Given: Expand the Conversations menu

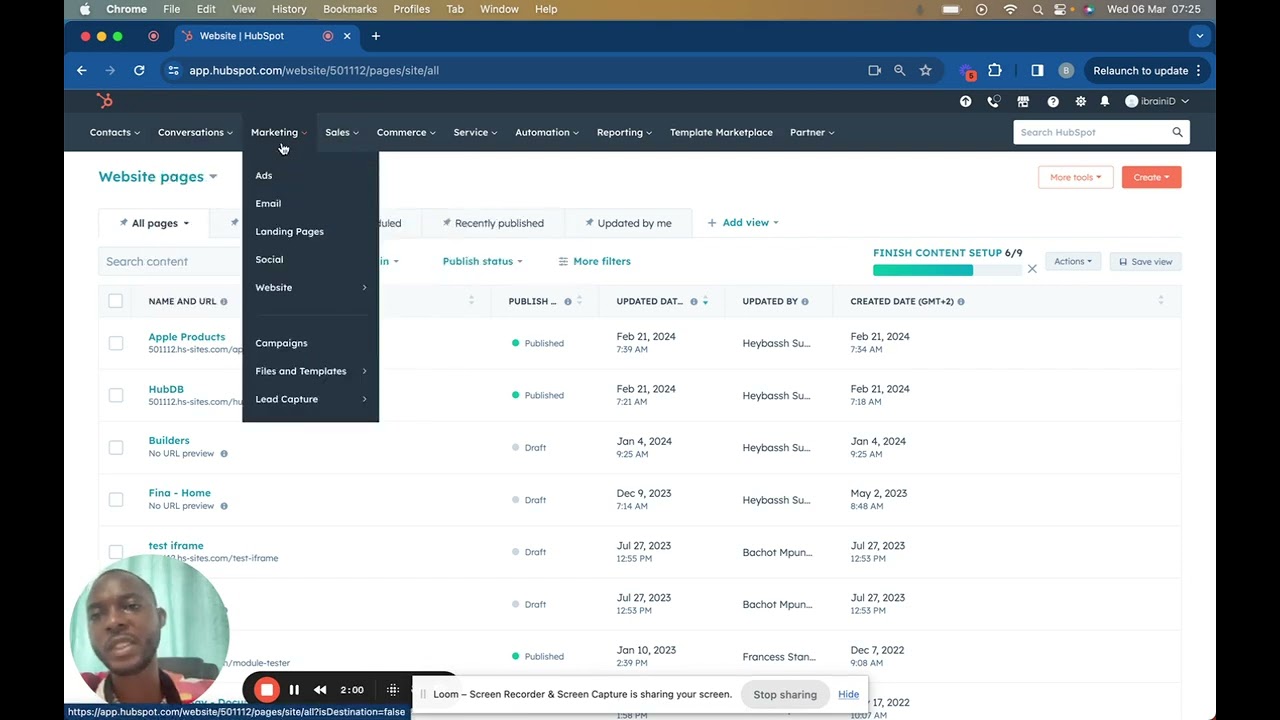Looking at the screenshot, I should [195, 132].
